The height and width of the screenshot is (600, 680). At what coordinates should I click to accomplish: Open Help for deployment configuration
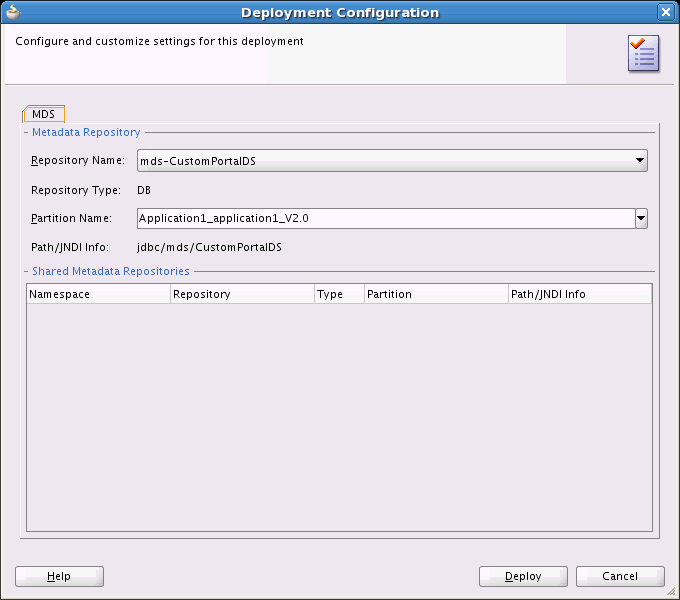(59, 576)
